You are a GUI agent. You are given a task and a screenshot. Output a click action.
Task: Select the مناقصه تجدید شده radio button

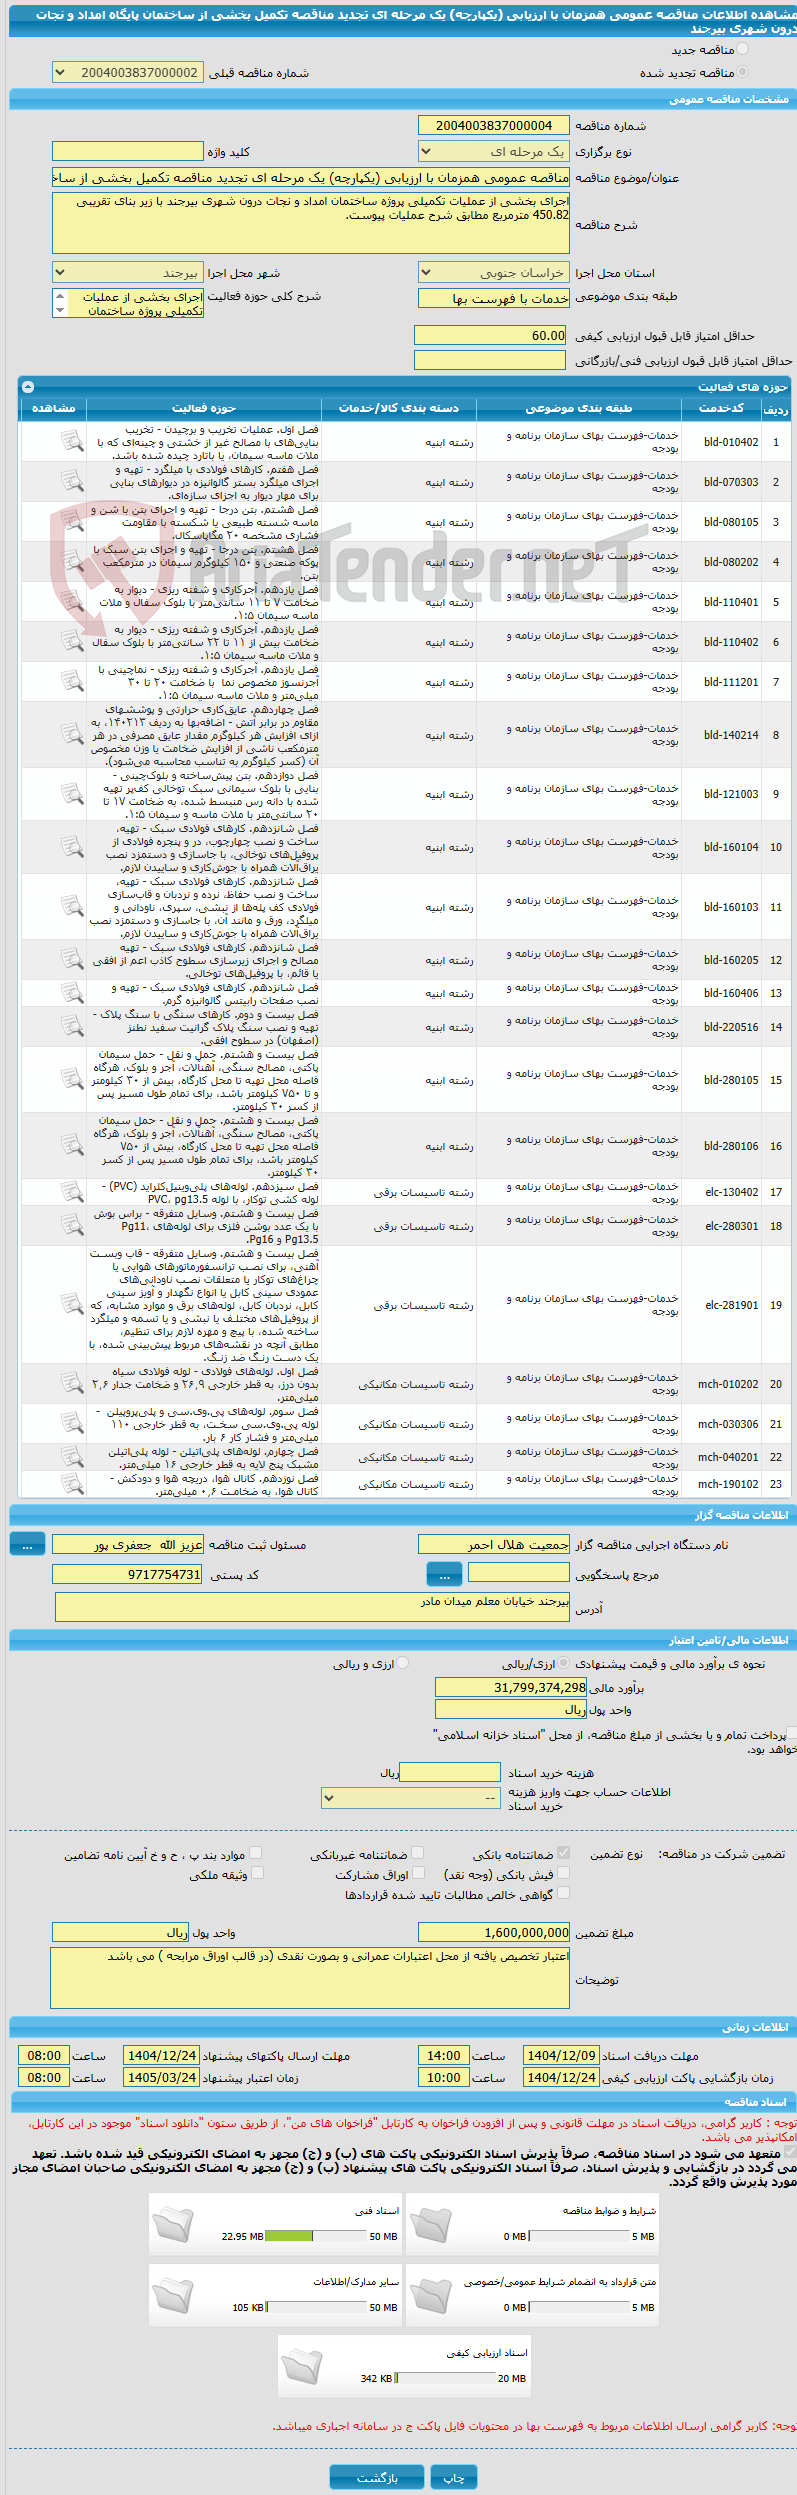(742, 72)
